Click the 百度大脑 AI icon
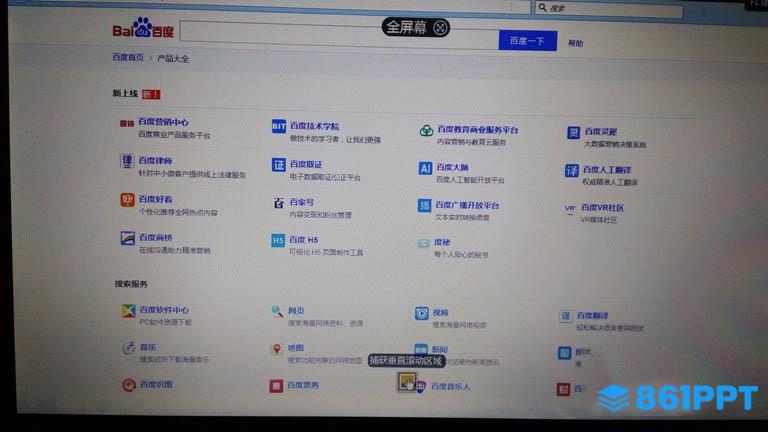Viewport: 768px width, 432px height. click(x=425, y=168)
